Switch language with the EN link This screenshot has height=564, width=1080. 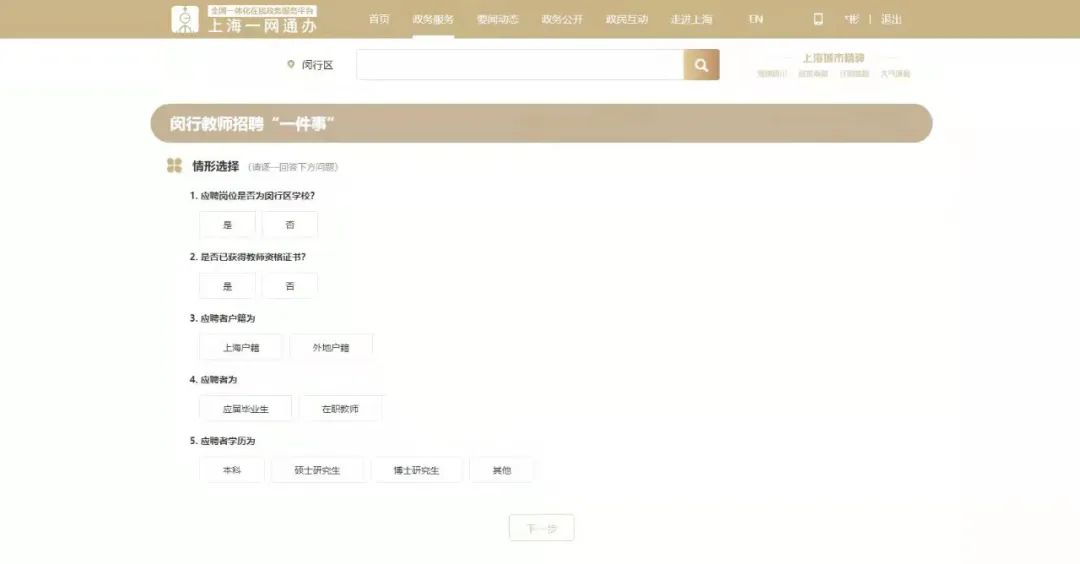(756, 19)
